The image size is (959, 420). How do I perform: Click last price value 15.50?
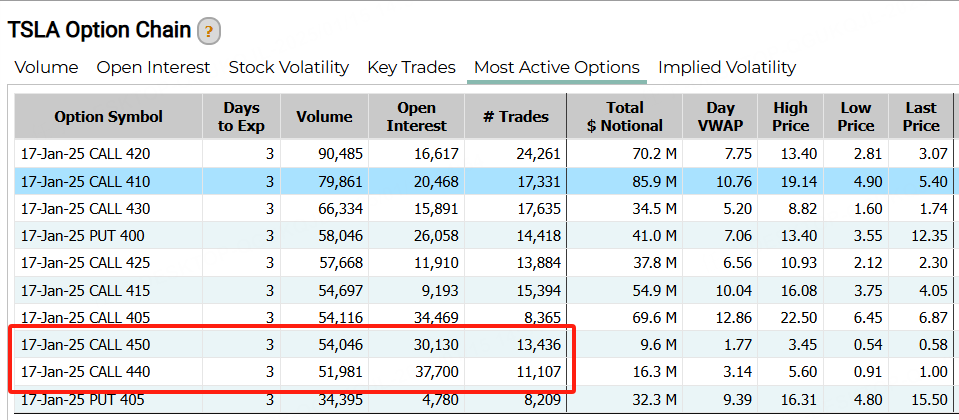pyautogui.click(x=929, y=400)
